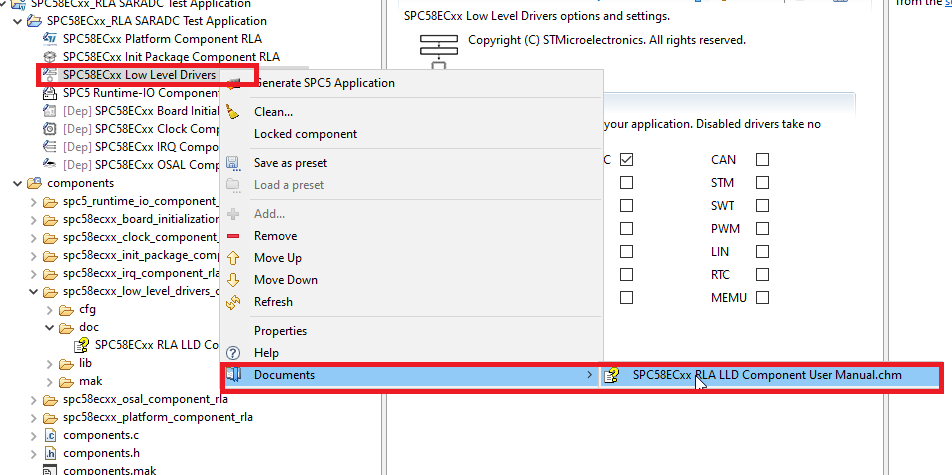The image size is (952, 475).
Task: Select SPC58ECxx Platform Component RLA
Action: click(x=162, y=39)
